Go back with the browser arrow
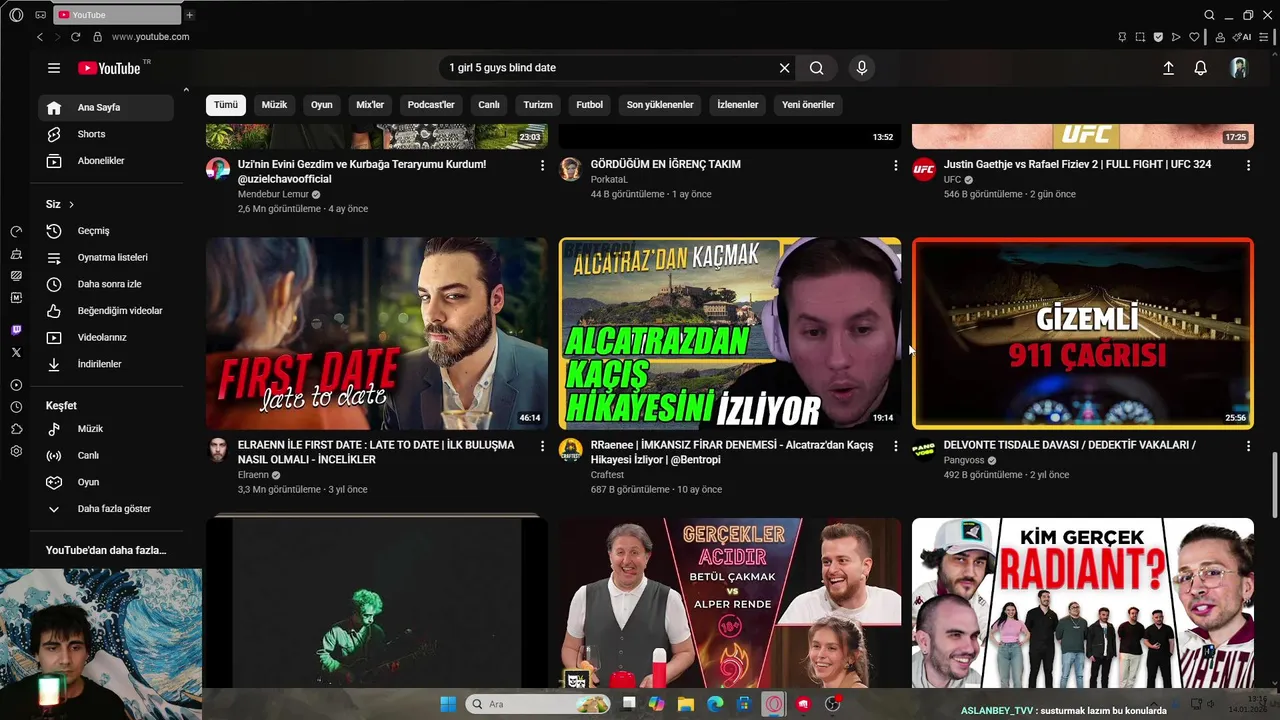This screenshot has width=1280, height=720. [x=40, y=37]
